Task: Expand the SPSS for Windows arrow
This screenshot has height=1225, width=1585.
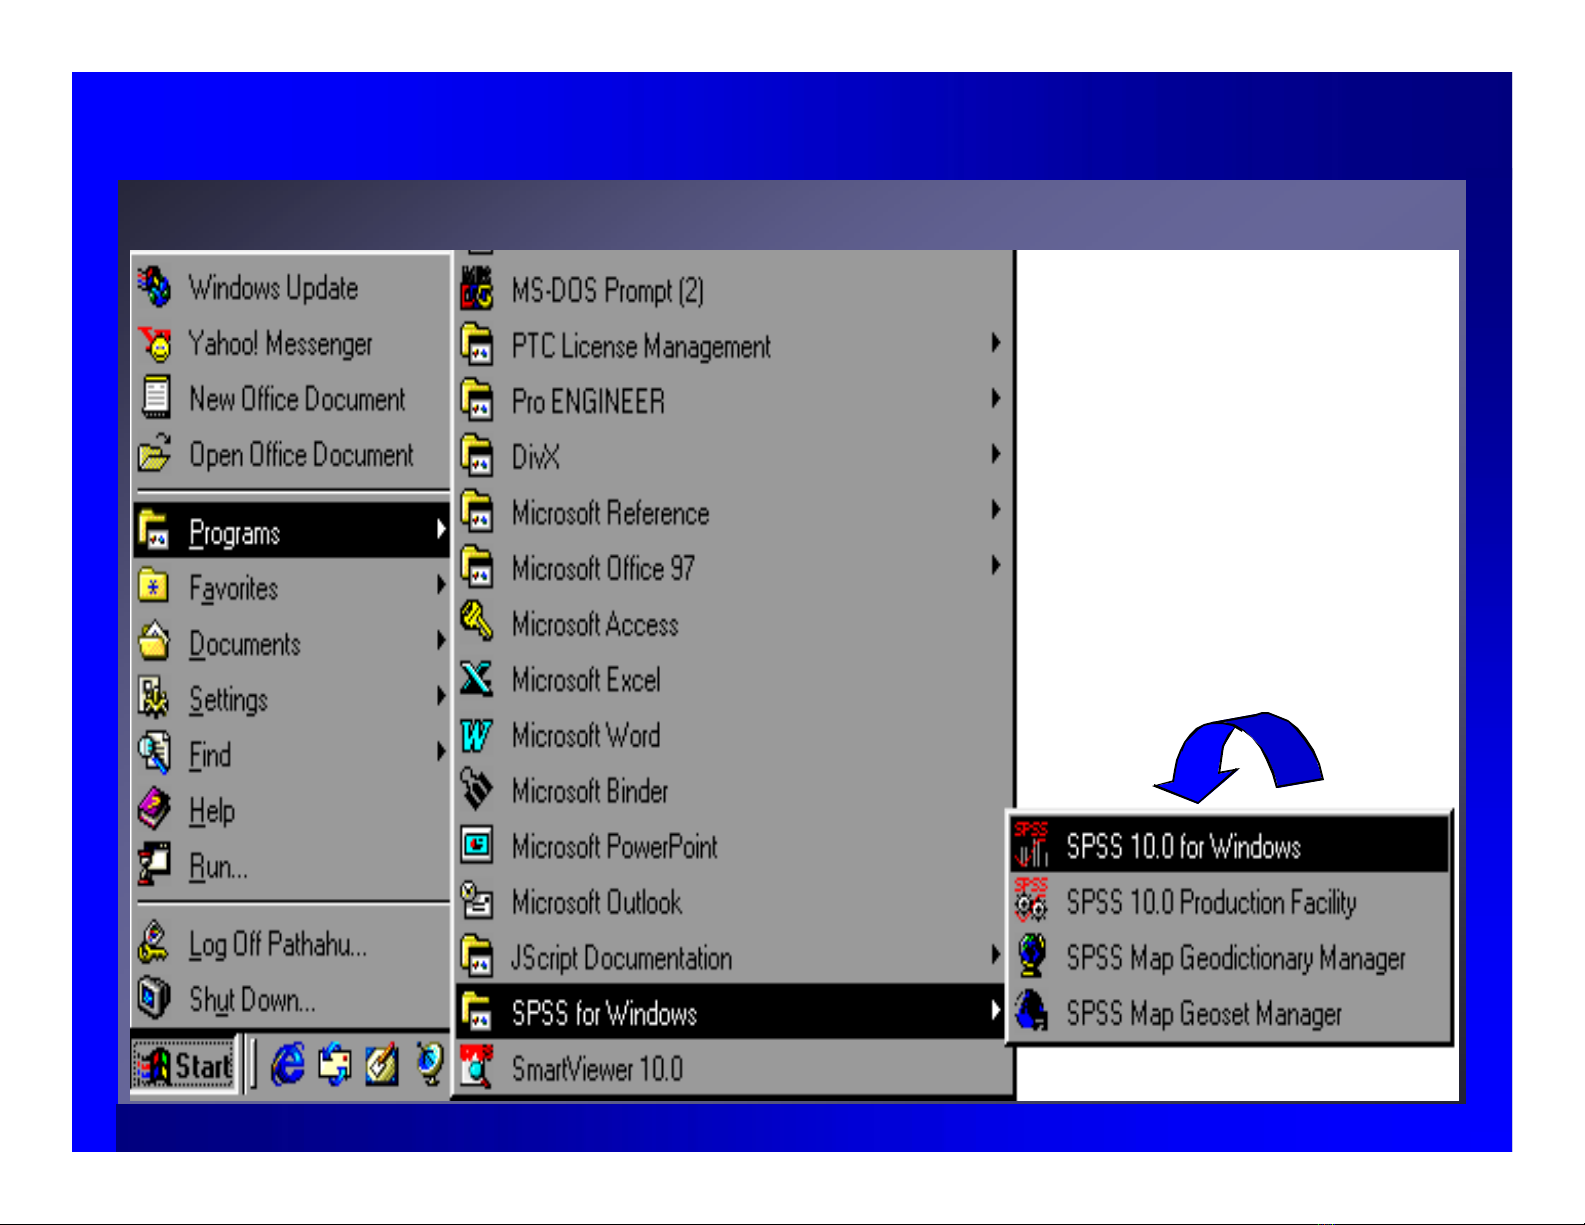Action: pos(995,1010)
